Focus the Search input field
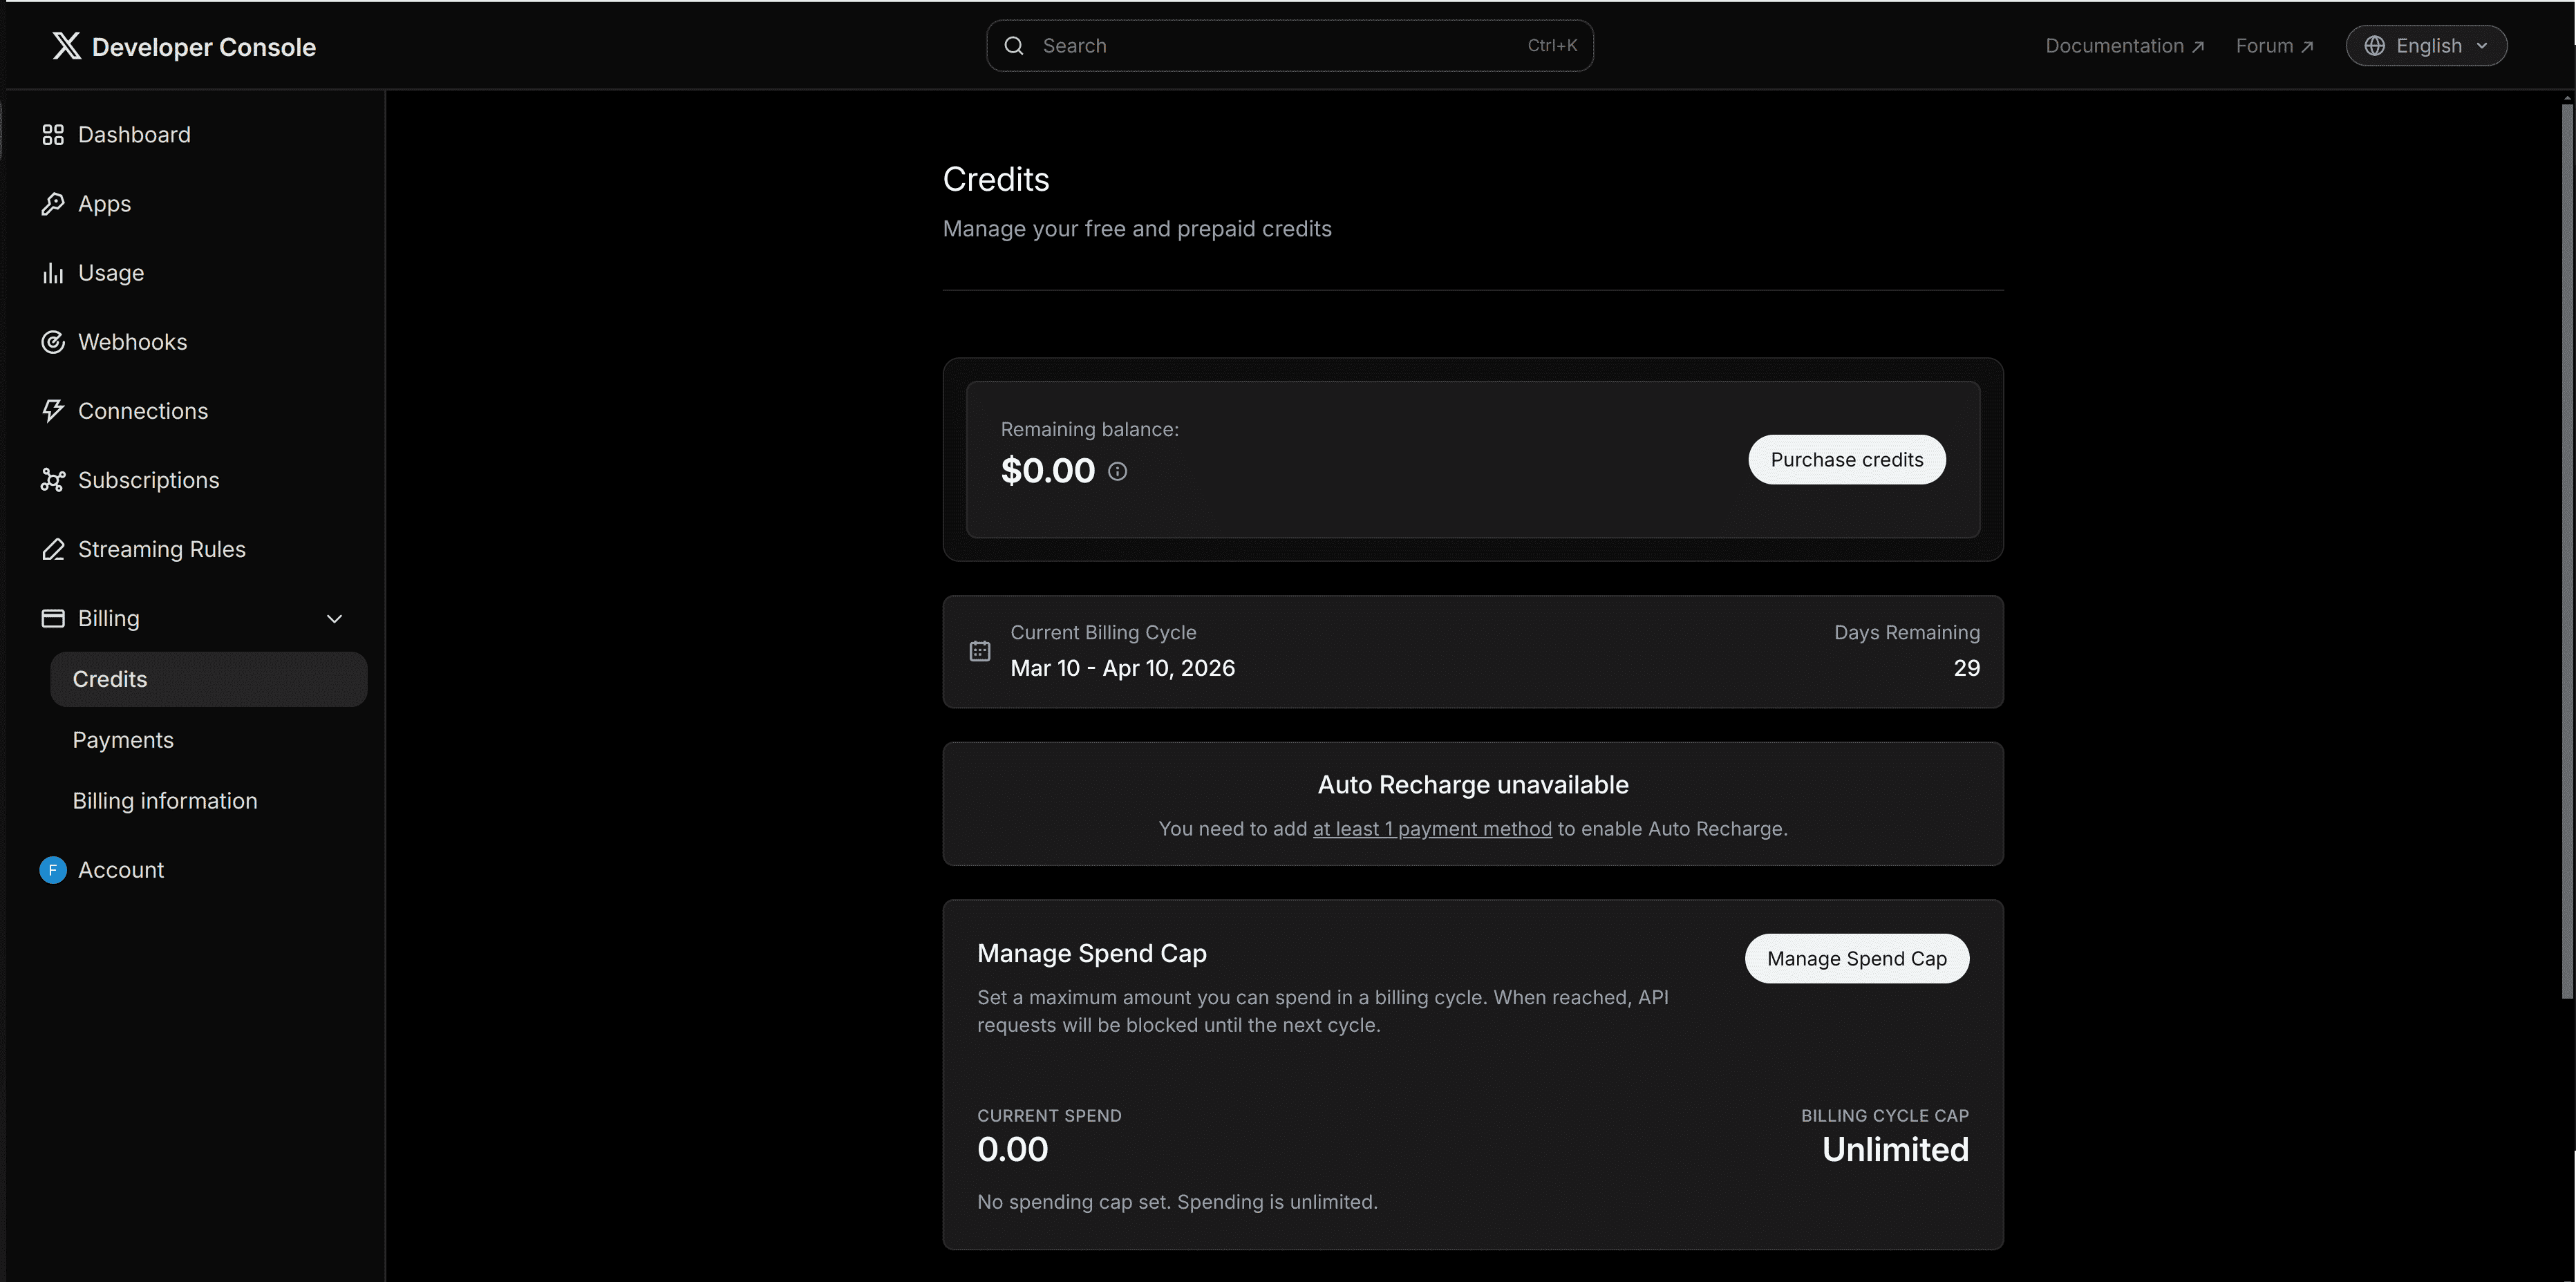This screenshot has width=2576, height=1282. pos(1289,46)
